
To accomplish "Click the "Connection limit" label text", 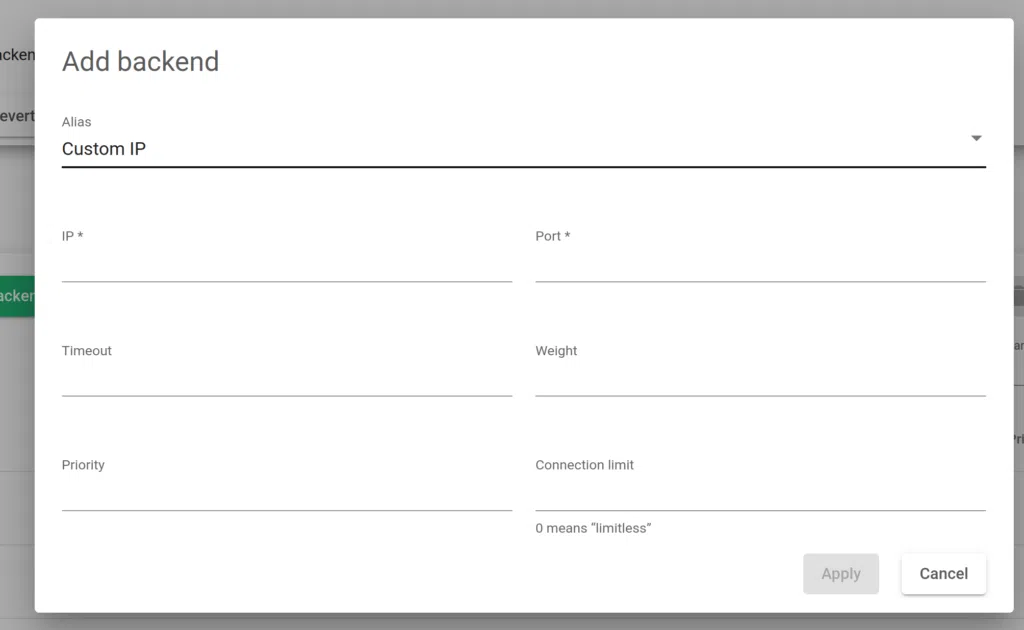I will coord(584,465).
